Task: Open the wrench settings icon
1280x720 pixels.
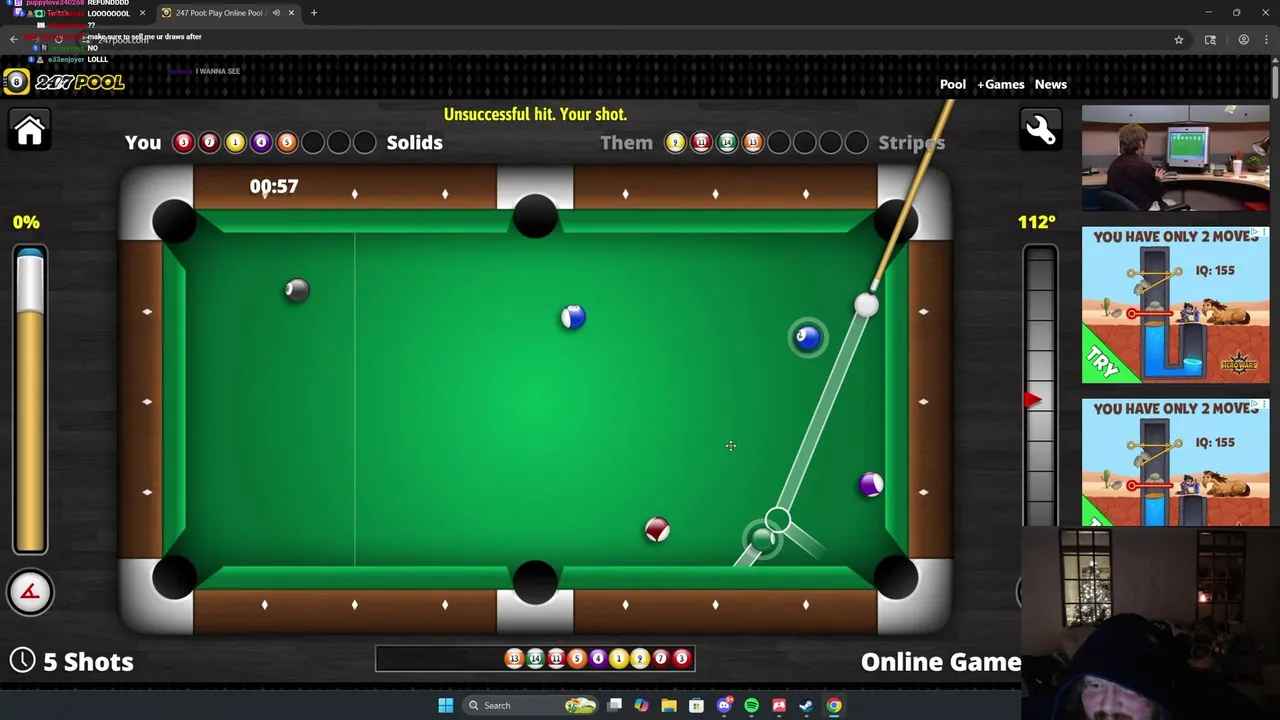Action: coord(1041,130)
